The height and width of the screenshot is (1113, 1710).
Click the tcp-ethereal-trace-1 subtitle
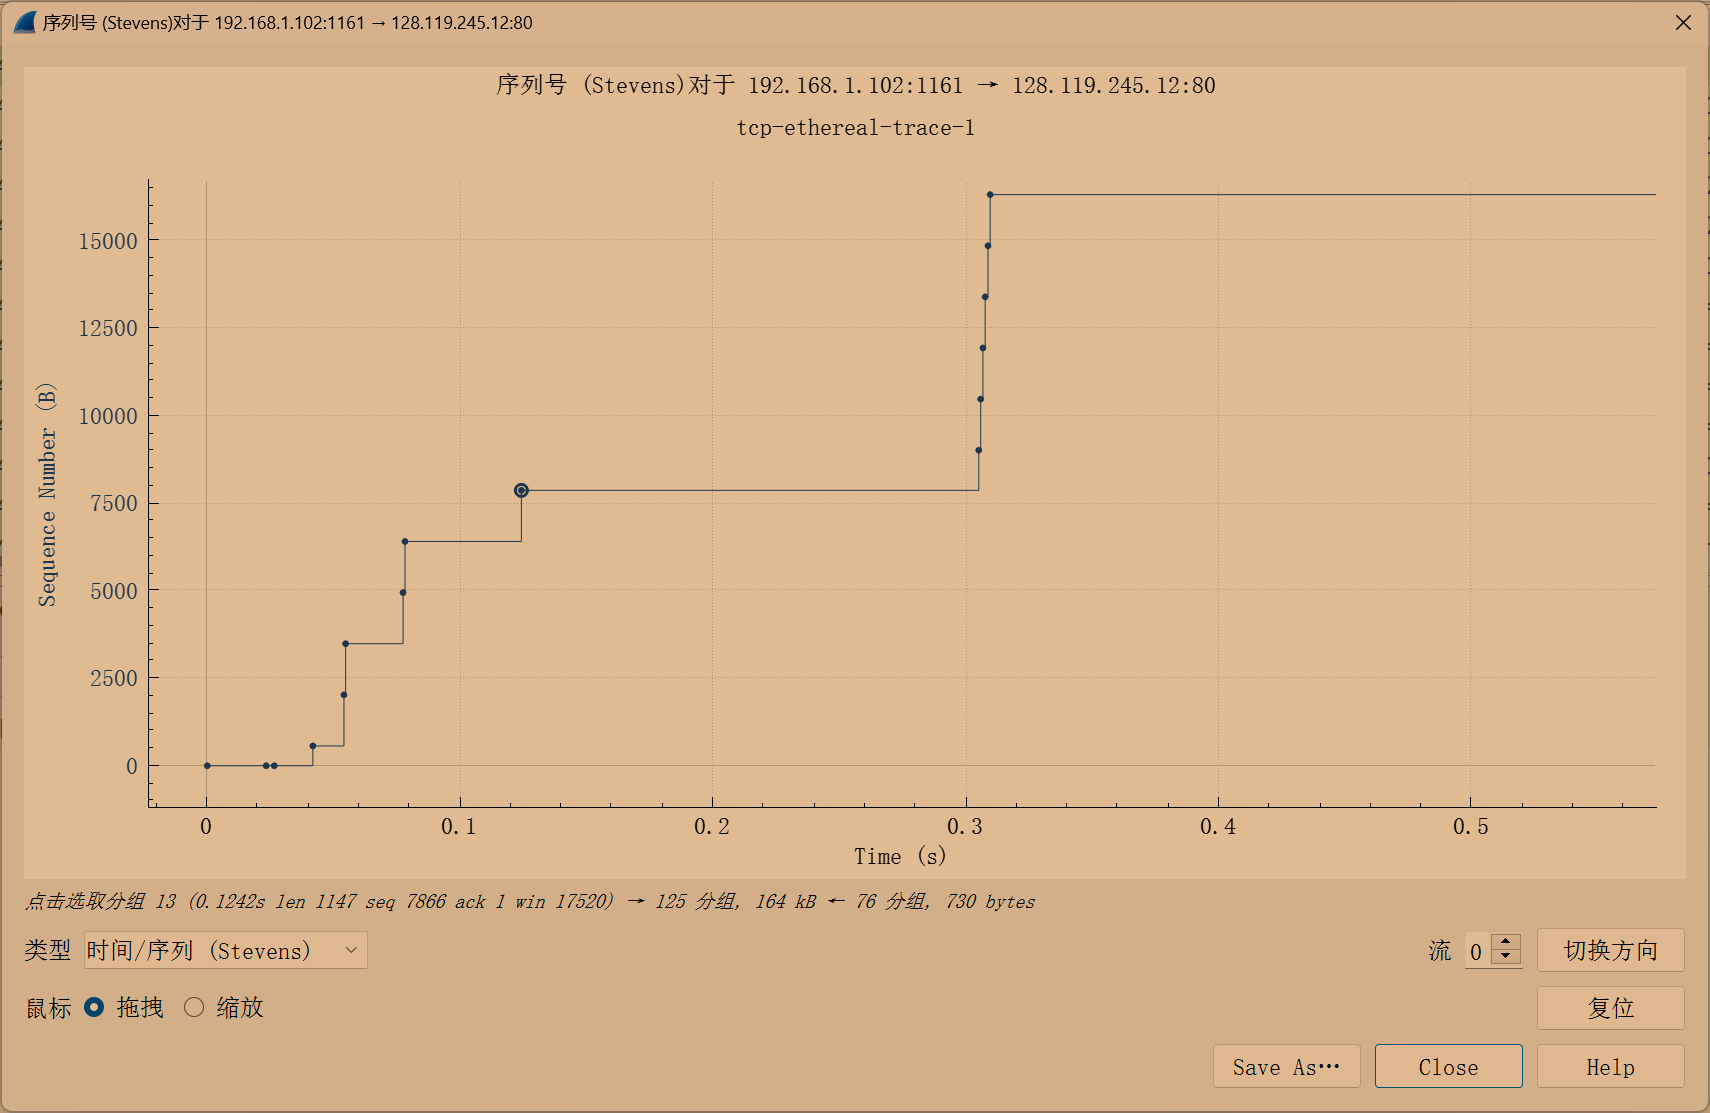click(x=856, y=127)
